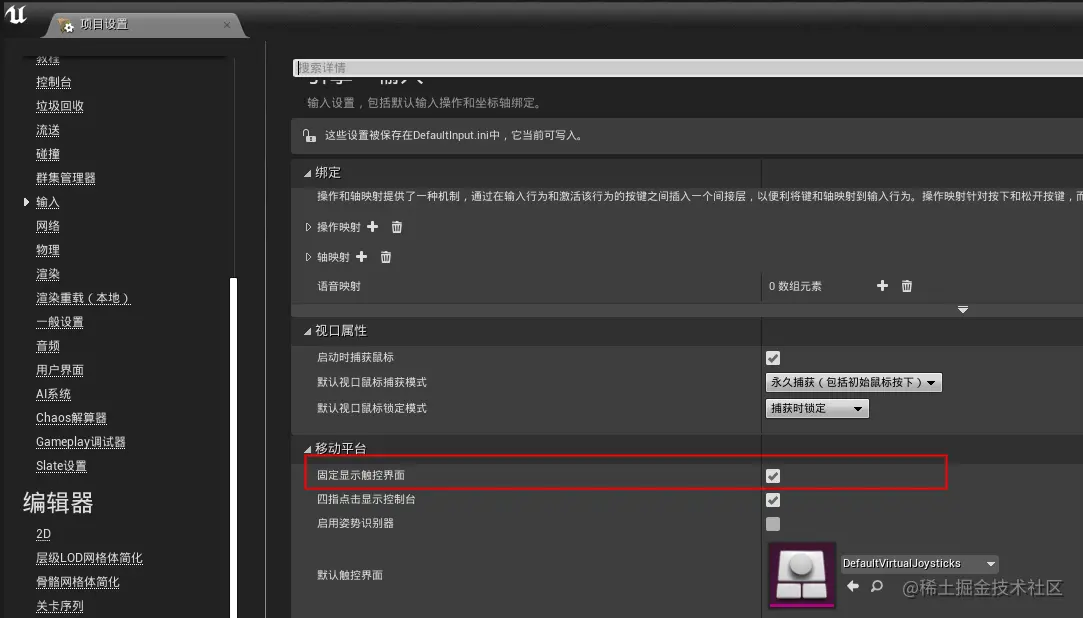Screen dimensions: 1083x618
Task: Click the Unreal Engine logo icon
Action: click(x=15, y=14)
